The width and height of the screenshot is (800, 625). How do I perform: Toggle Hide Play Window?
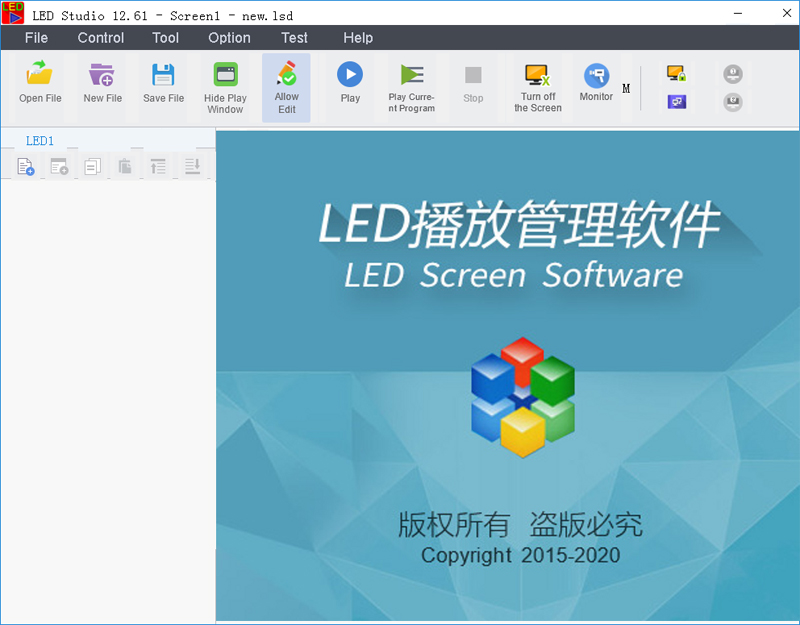(225, 85)
